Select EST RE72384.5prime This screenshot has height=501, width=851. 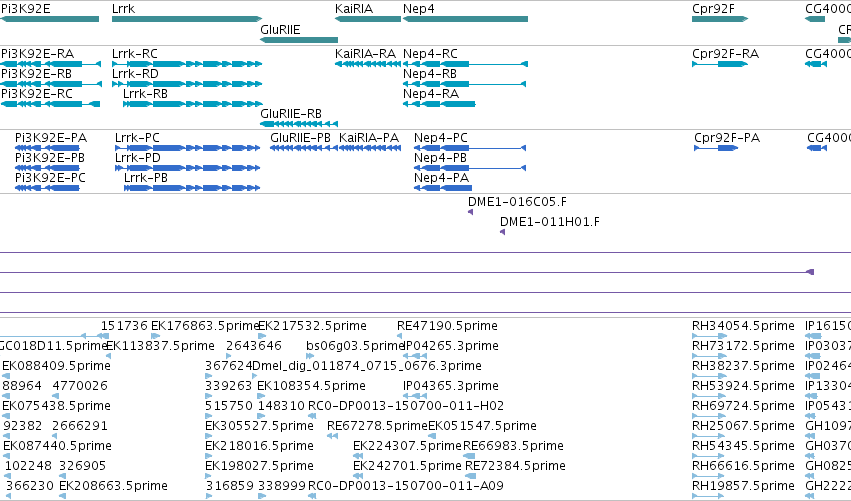tap(470, 477)
